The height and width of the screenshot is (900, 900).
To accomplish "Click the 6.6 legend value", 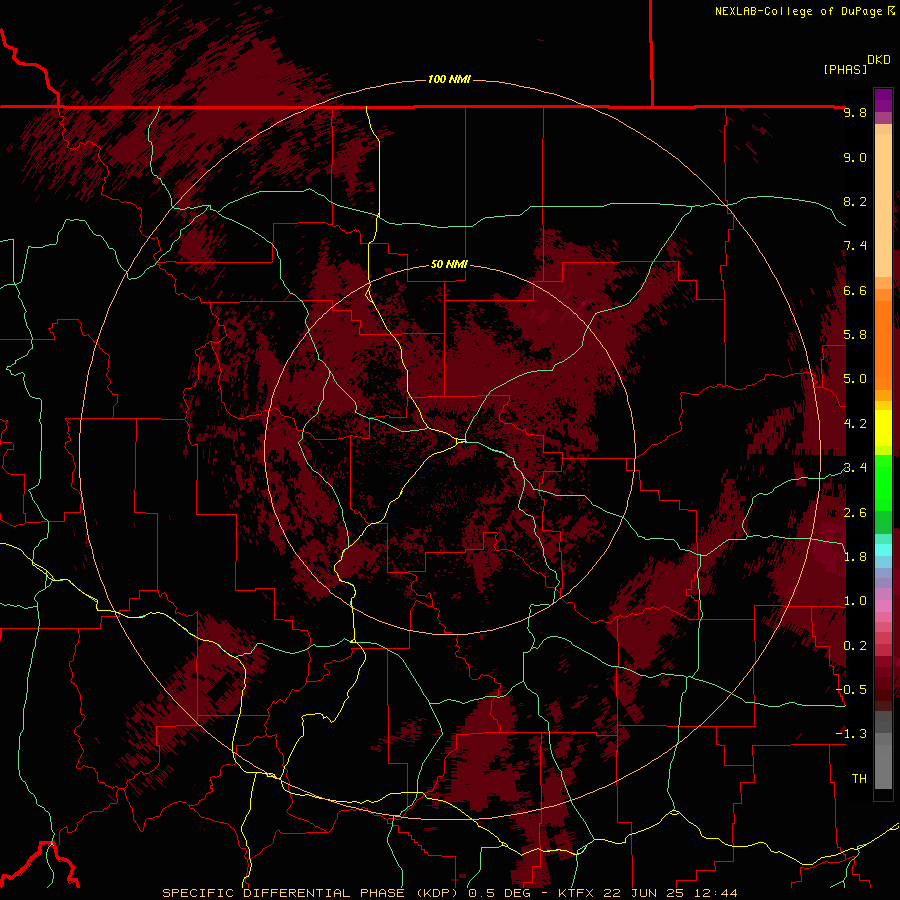I will [855, 290].
